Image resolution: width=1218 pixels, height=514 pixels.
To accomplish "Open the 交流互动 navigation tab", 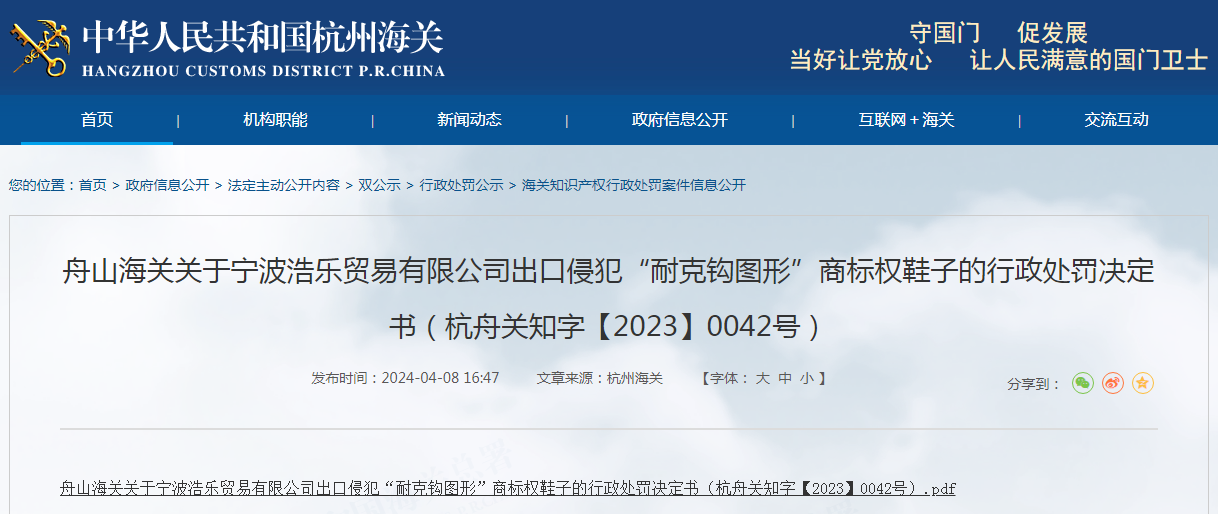I will (1116, 120).
